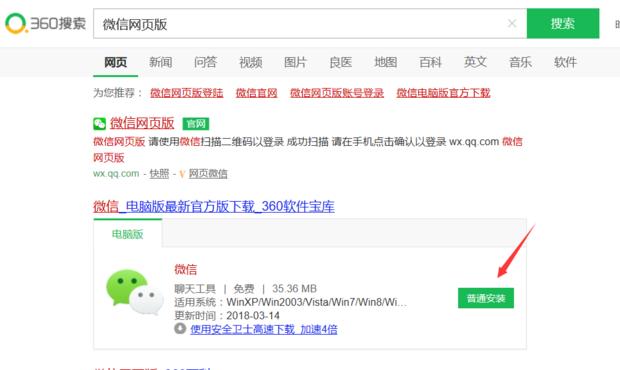The image size is (620, 370).
Task: Open 微信_电脑版最新官方版下载_360软件宝库 result
Action: coord(214,206)
